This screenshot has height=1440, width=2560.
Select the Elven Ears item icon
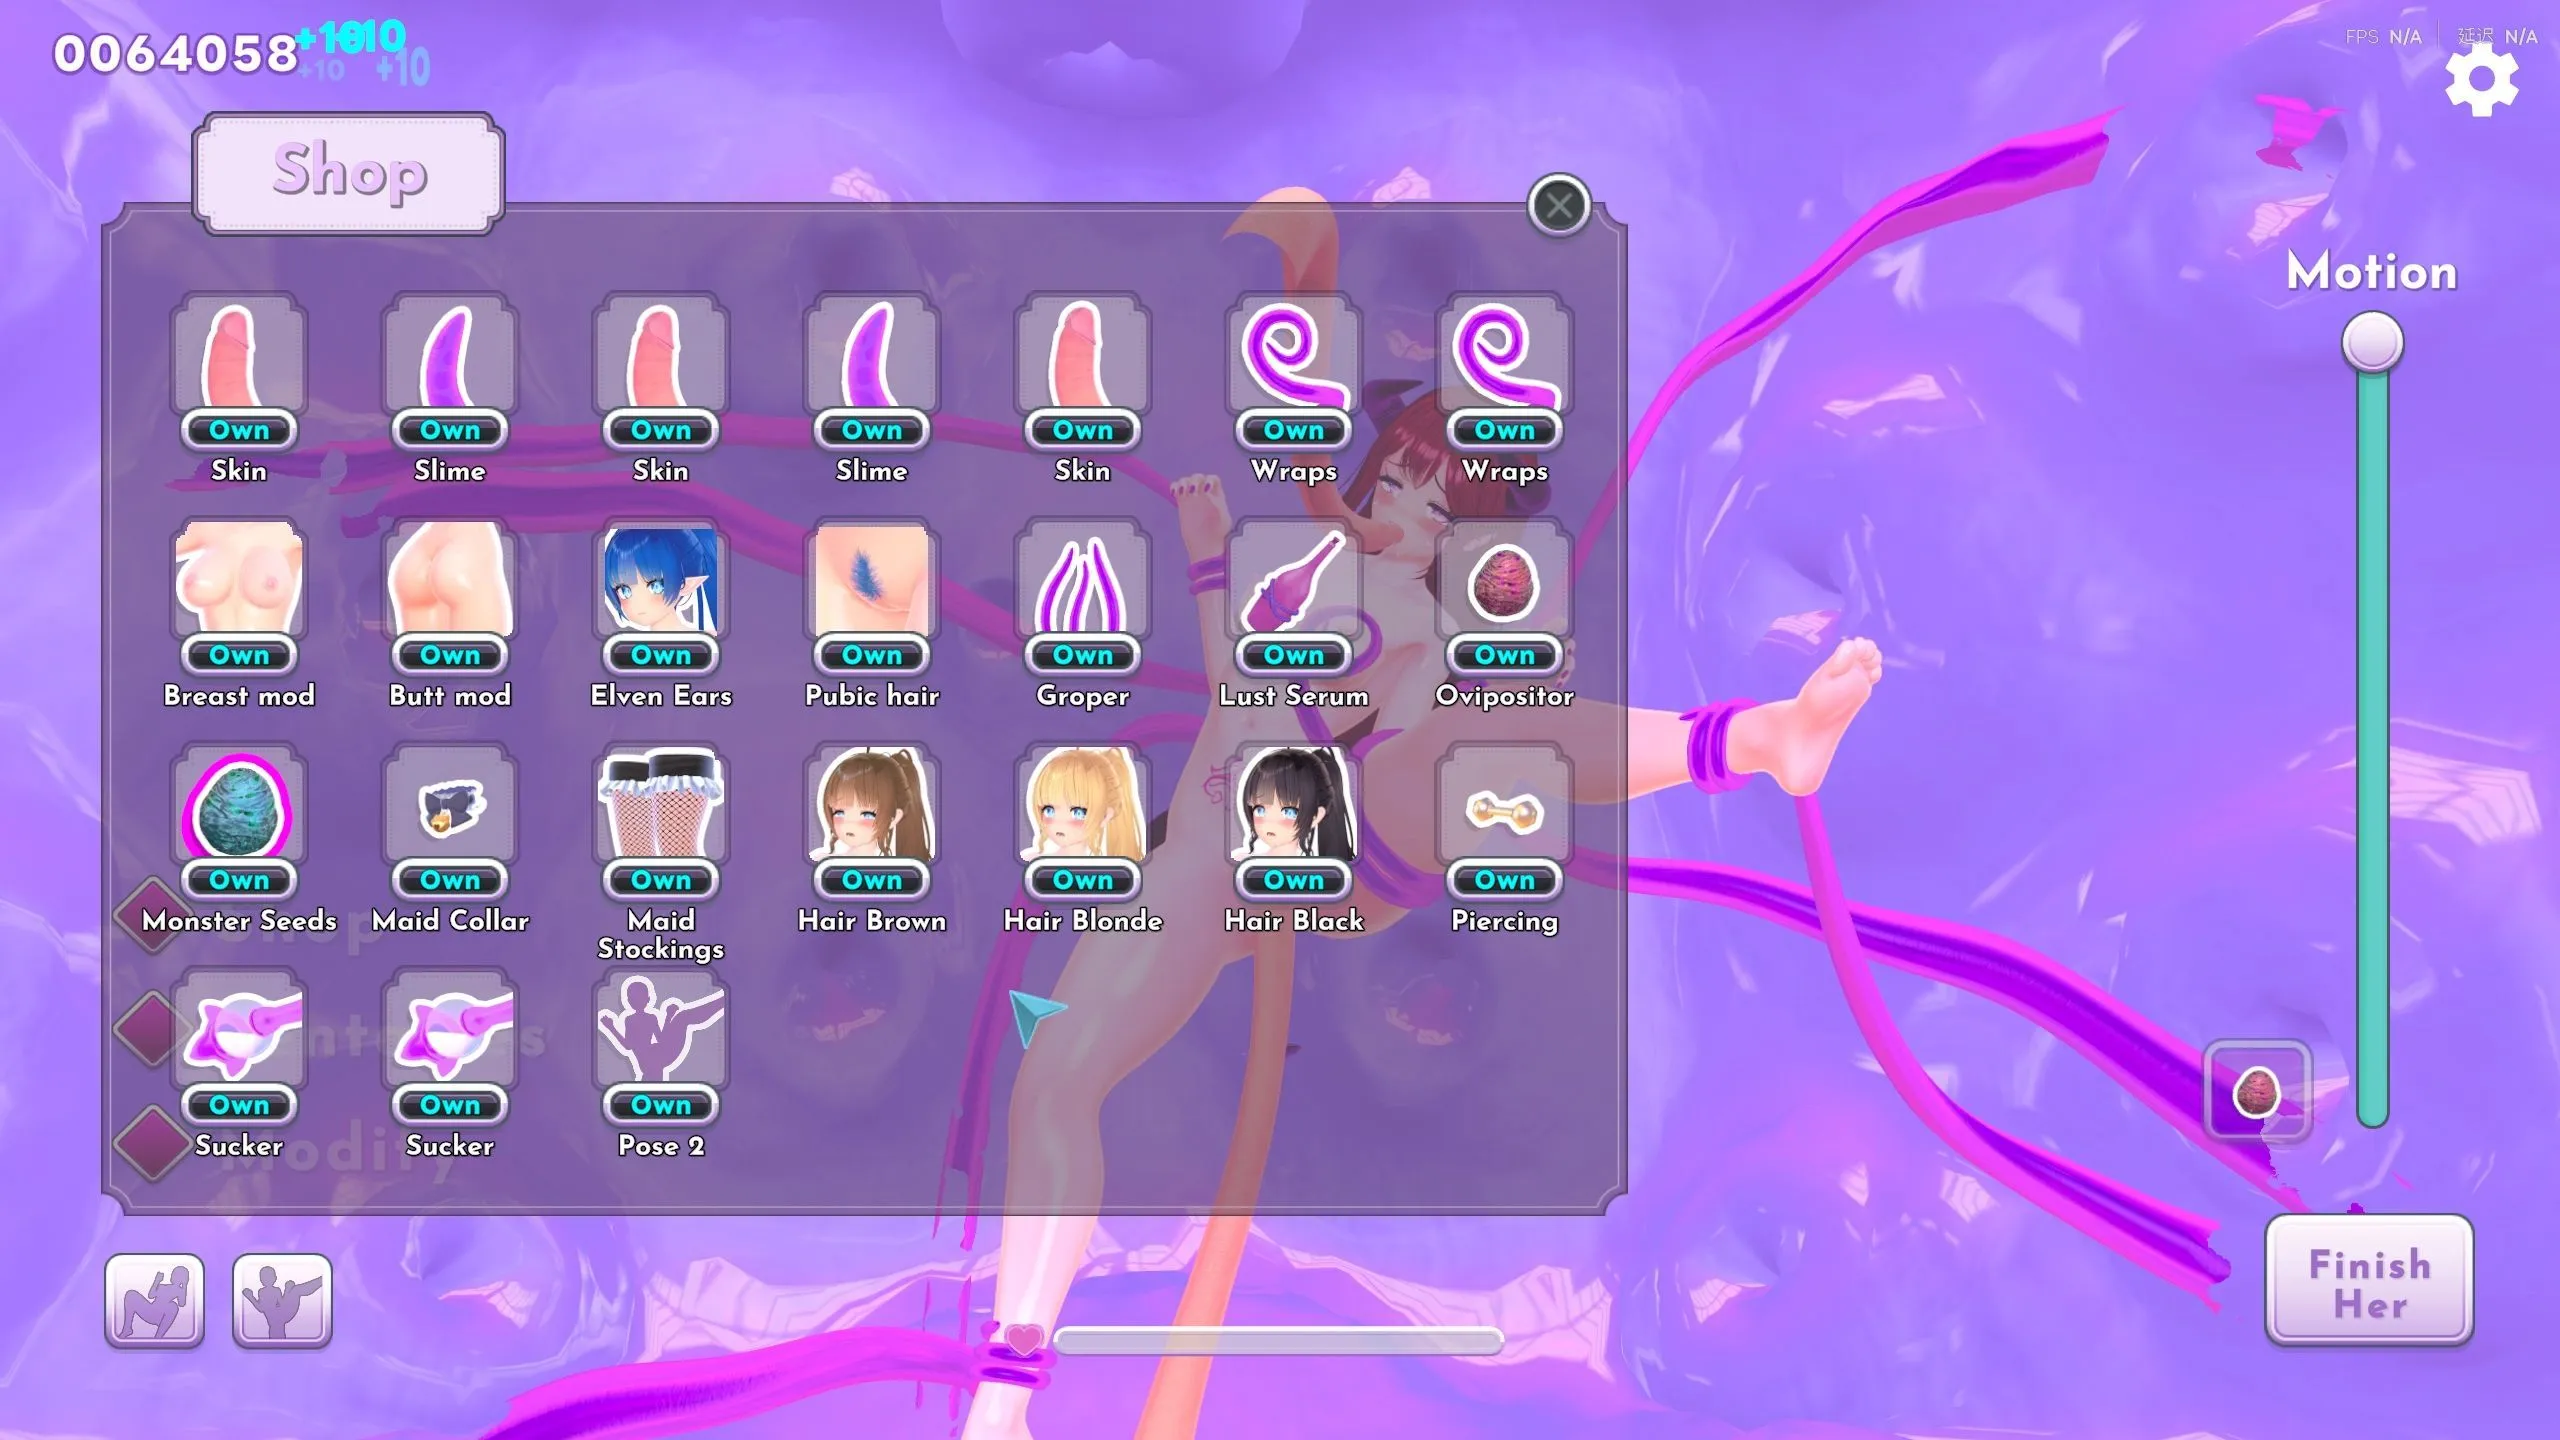click(x=661, y=578)
